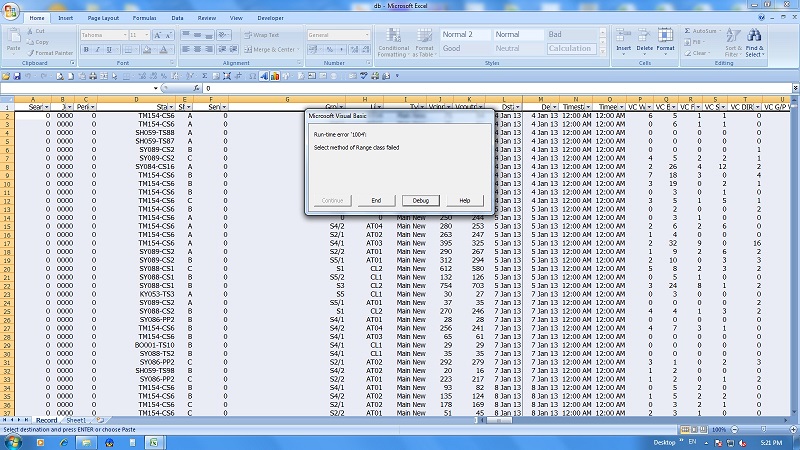Click End in the Visual Basic dialog
The image size is (800, 450).
pos(376,201)
